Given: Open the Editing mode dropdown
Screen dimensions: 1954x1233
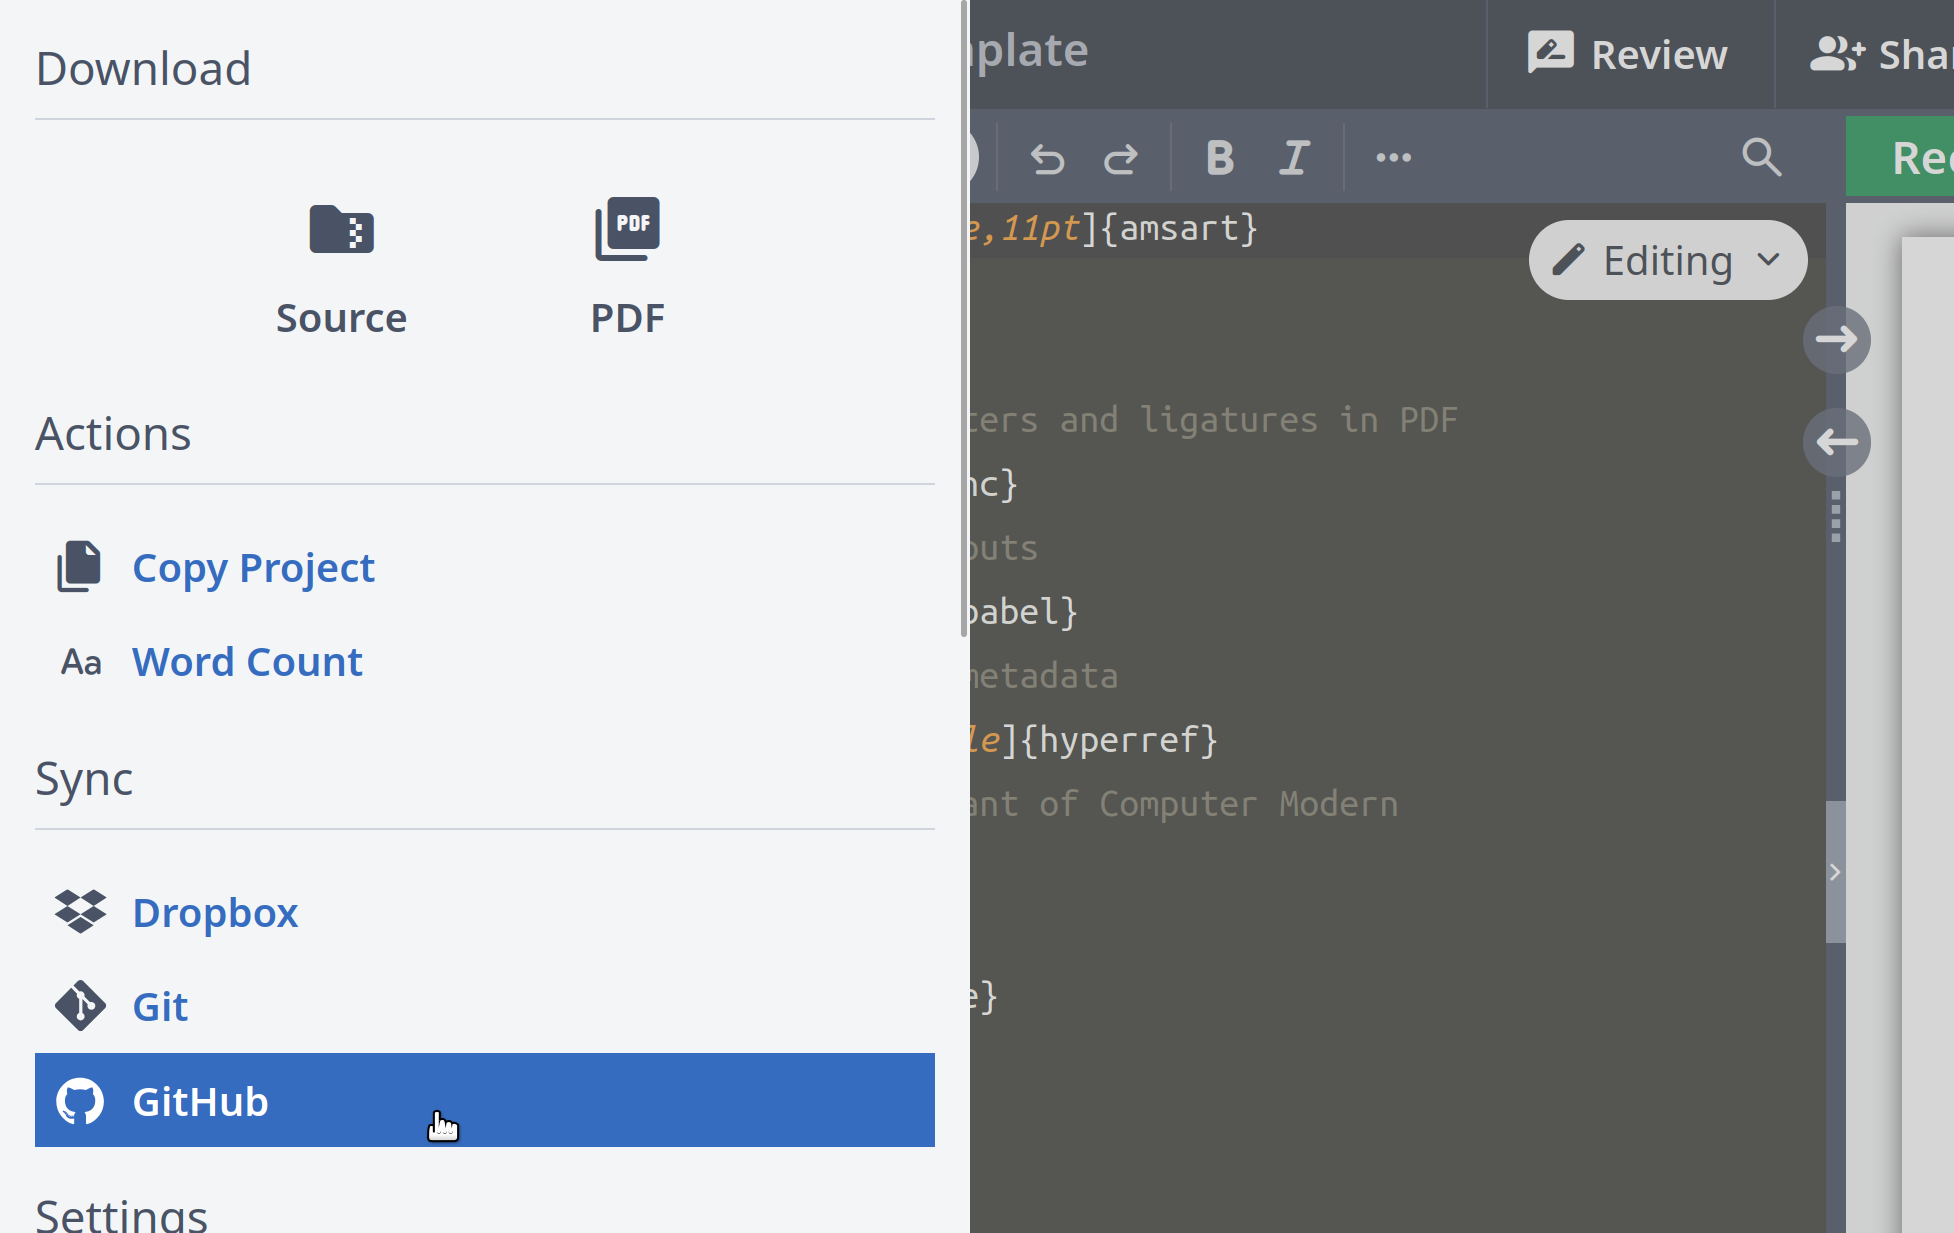Looking at the screenshot, I should tap(1667, 259).
